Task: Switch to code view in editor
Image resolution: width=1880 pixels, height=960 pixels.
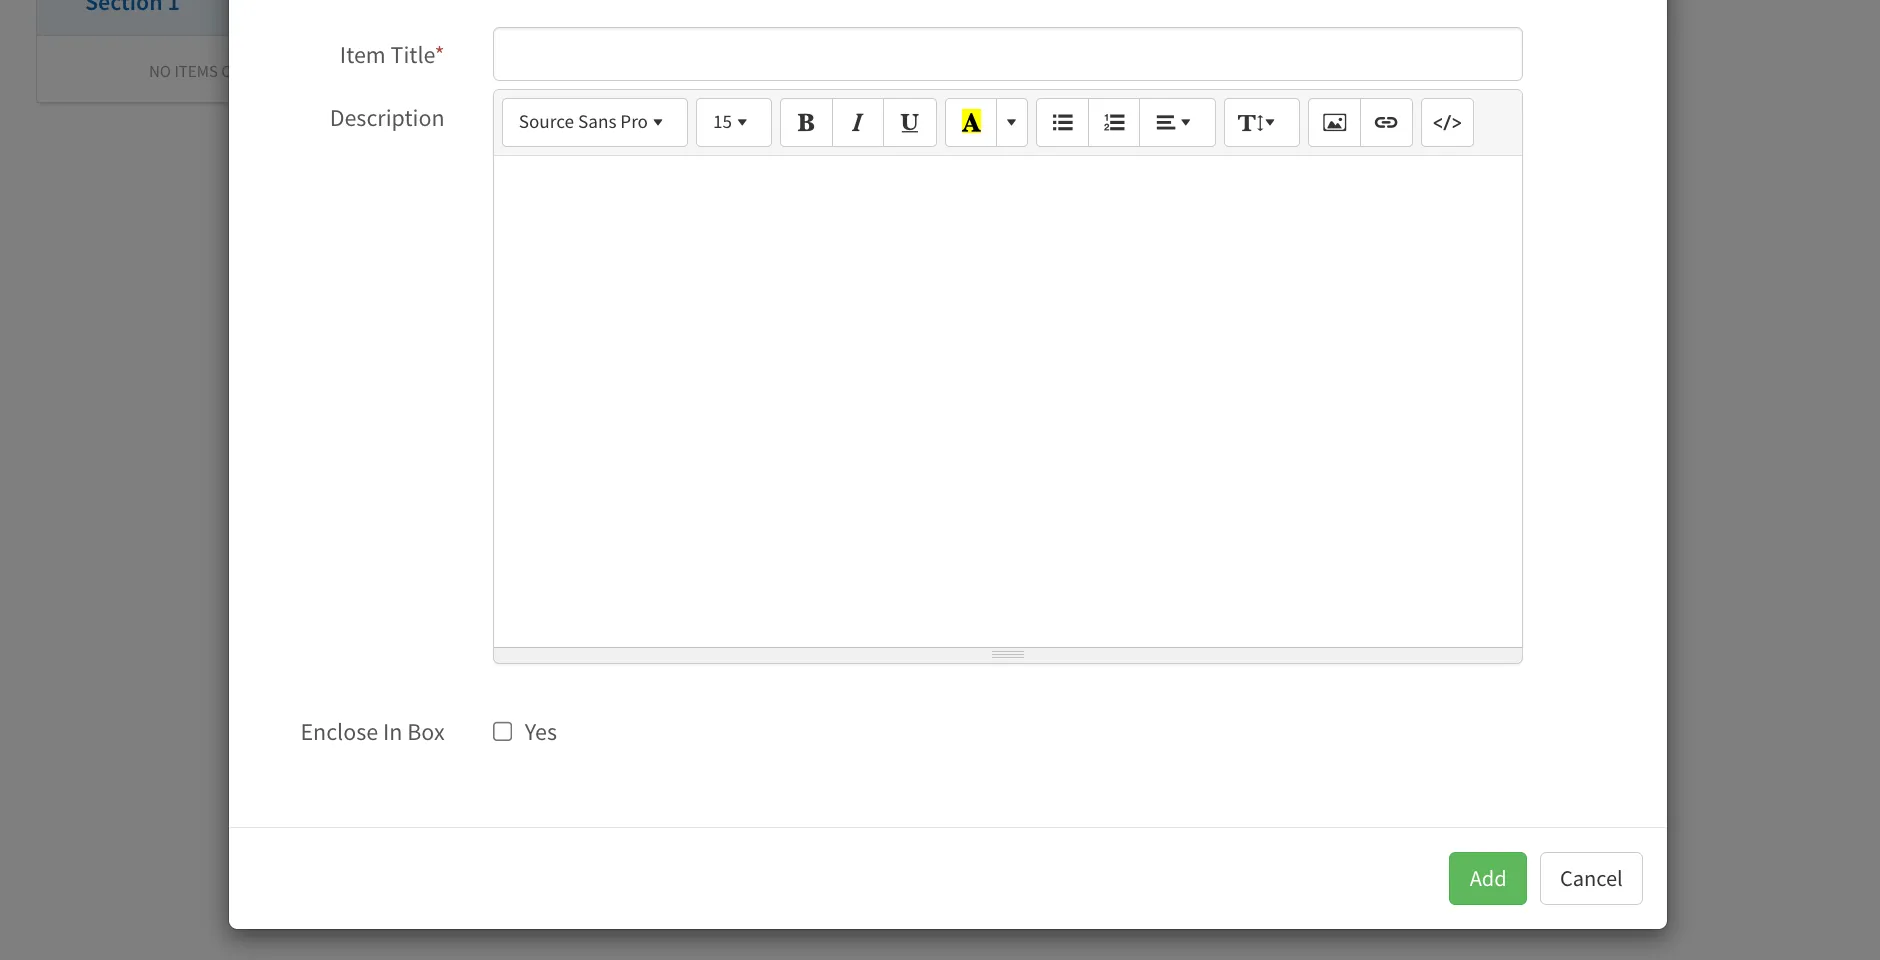Action: 1447,122
